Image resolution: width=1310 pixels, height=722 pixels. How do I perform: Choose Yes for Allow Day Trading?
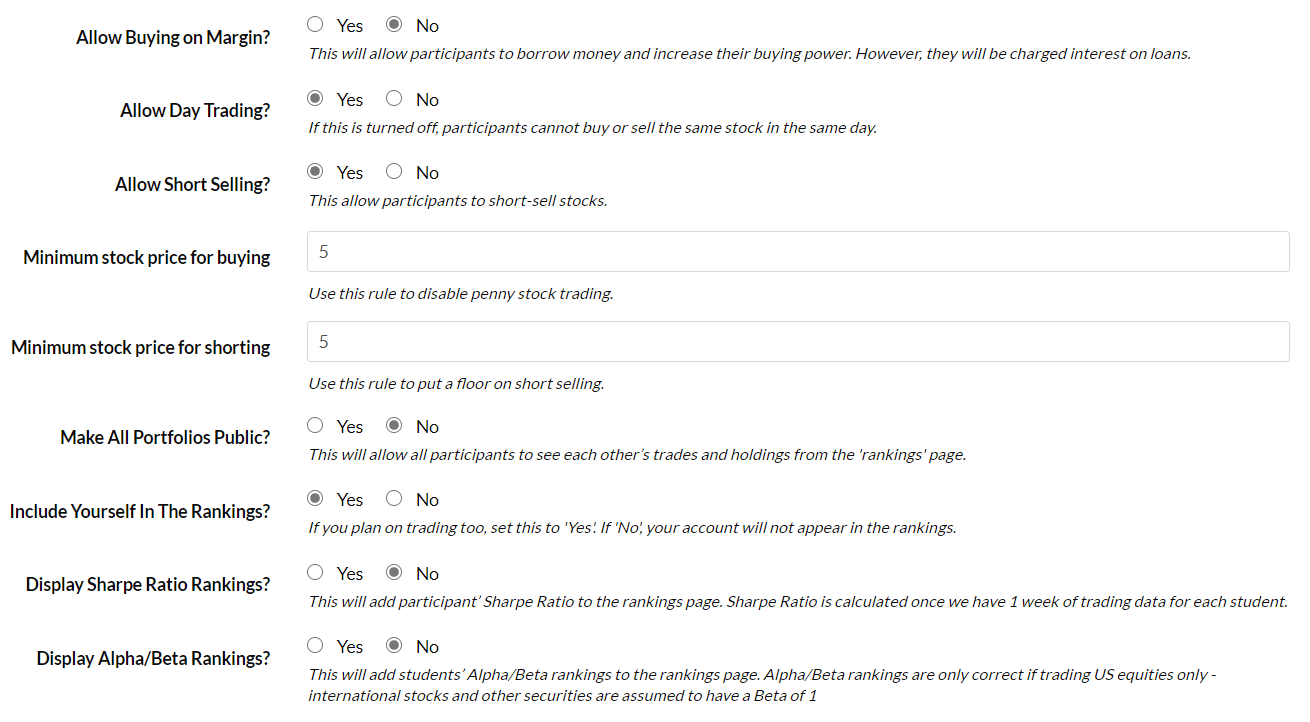click(316, 99)
